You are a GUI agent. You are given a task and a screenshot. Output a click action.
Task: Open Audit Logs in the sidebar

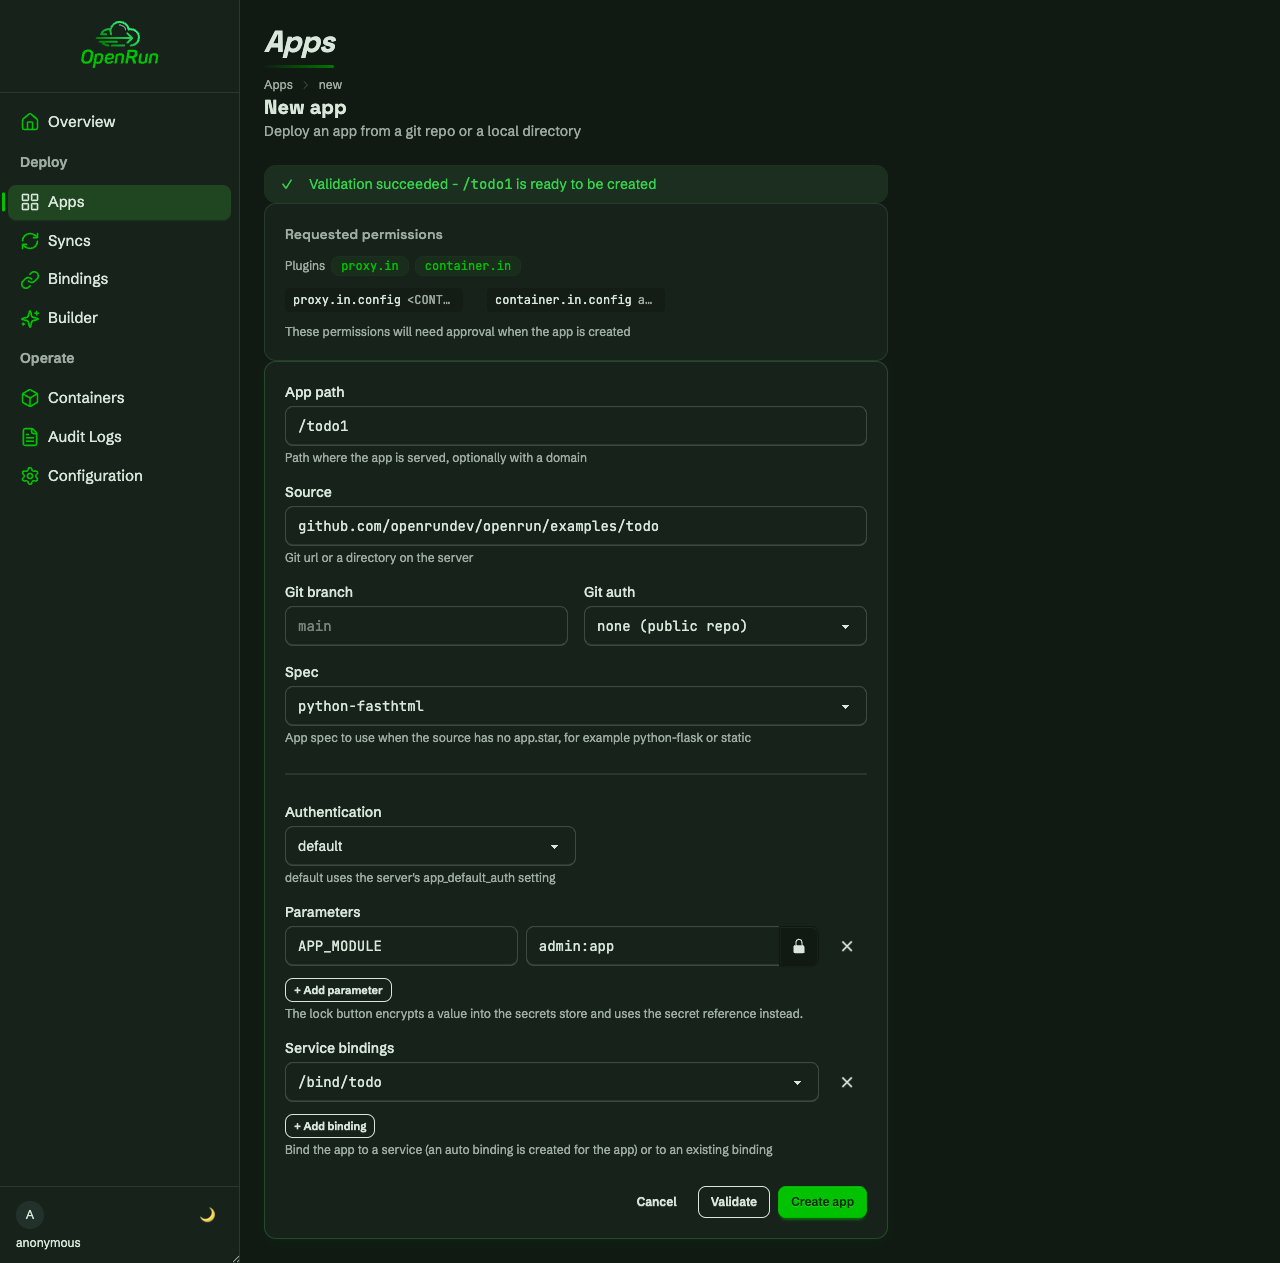[119, 437]
